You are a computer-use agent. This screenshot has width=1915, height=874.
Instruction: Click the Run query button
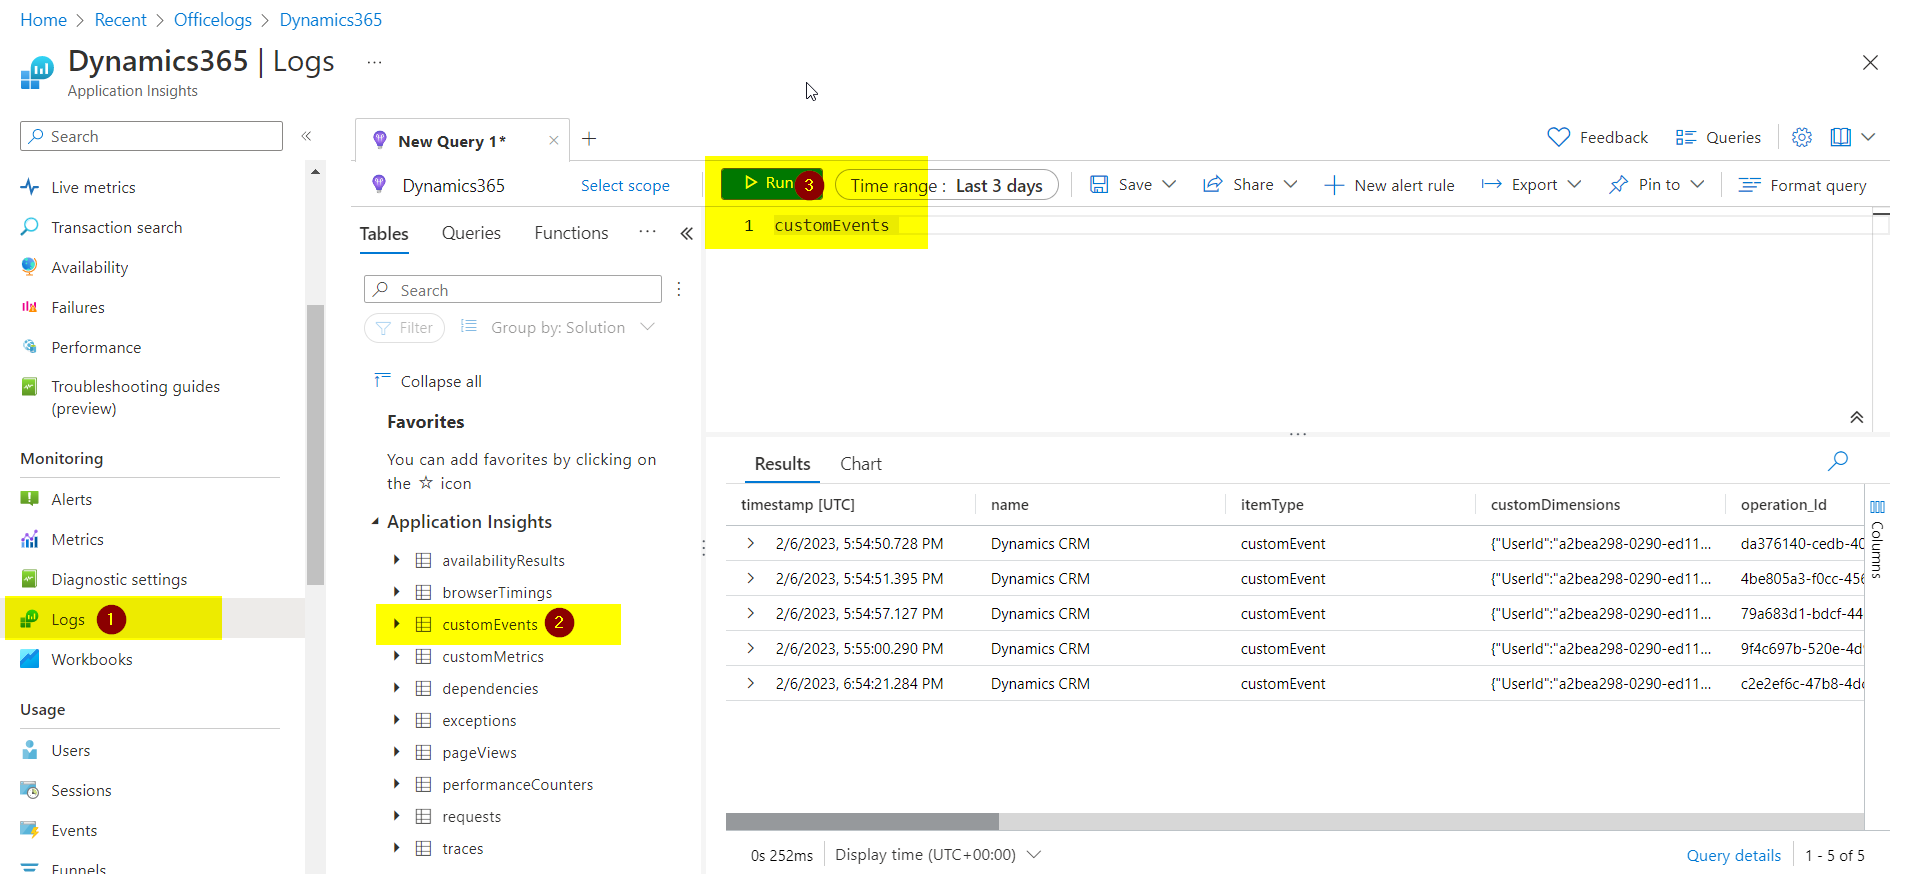click(771, 184)
